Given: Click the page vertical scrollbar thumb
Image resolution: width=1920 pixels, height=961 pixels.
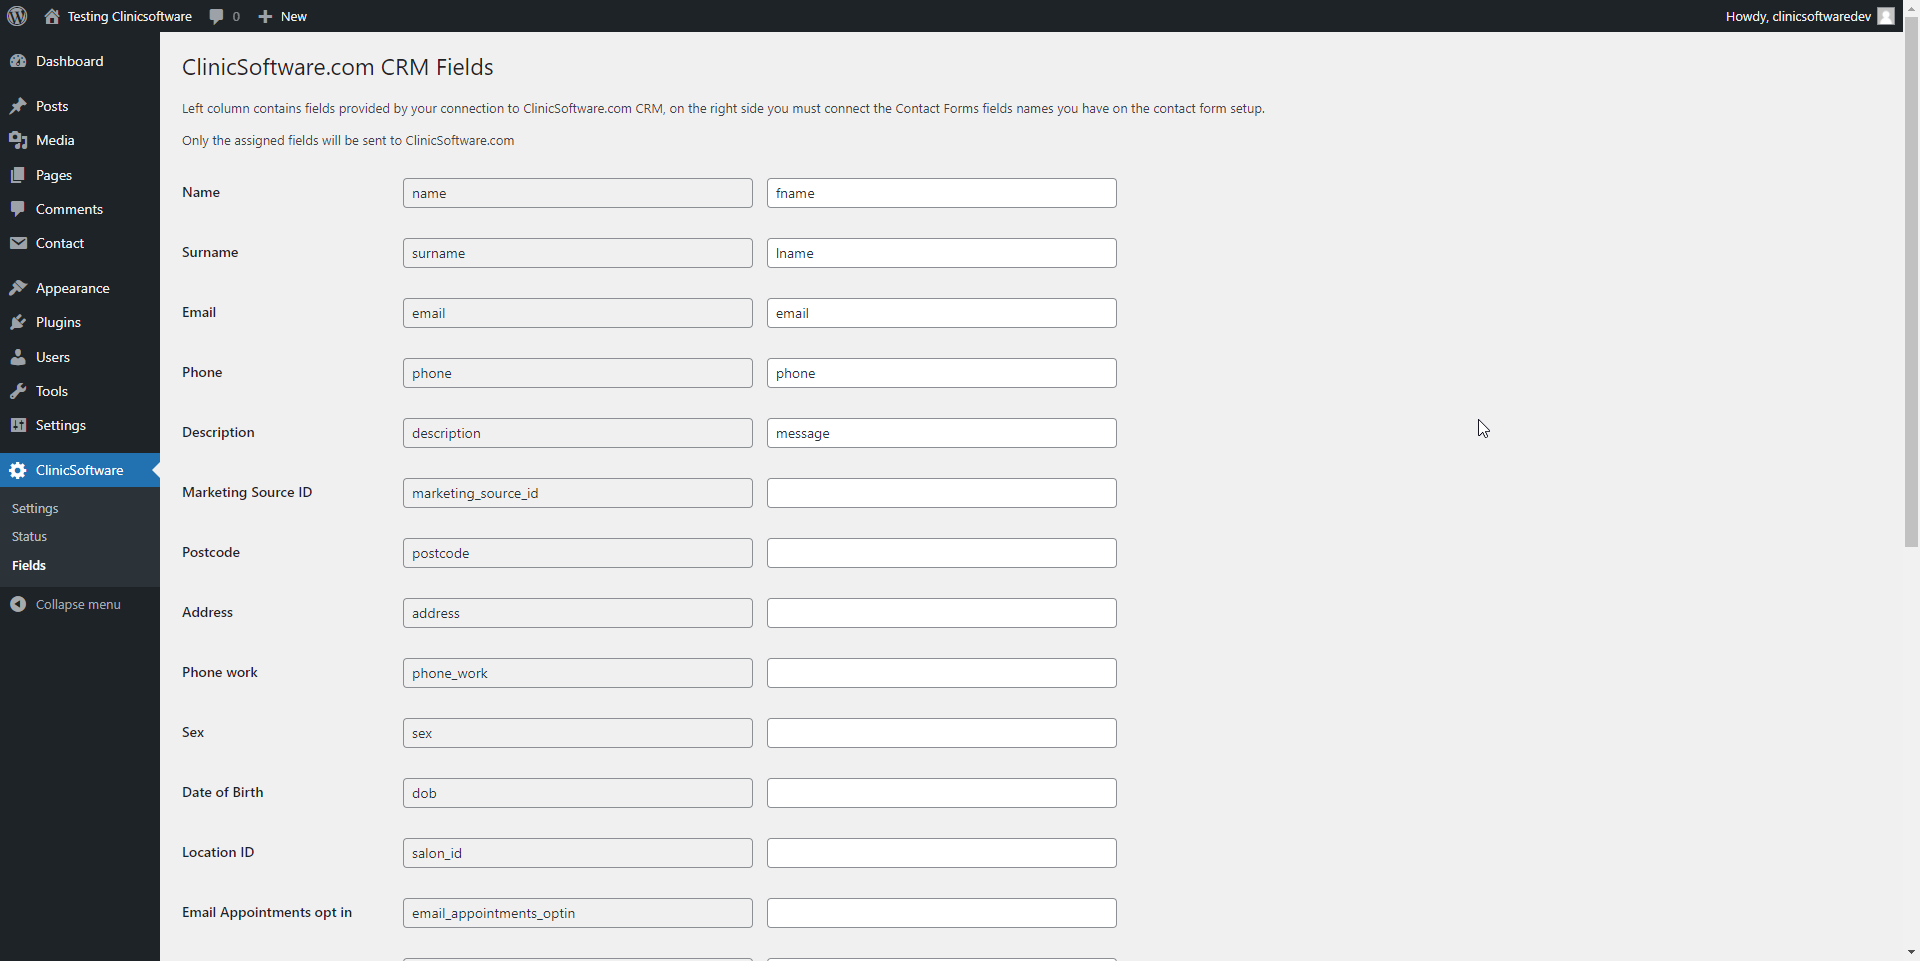Looking at the screenshot, I should (x=1911, y=290).
